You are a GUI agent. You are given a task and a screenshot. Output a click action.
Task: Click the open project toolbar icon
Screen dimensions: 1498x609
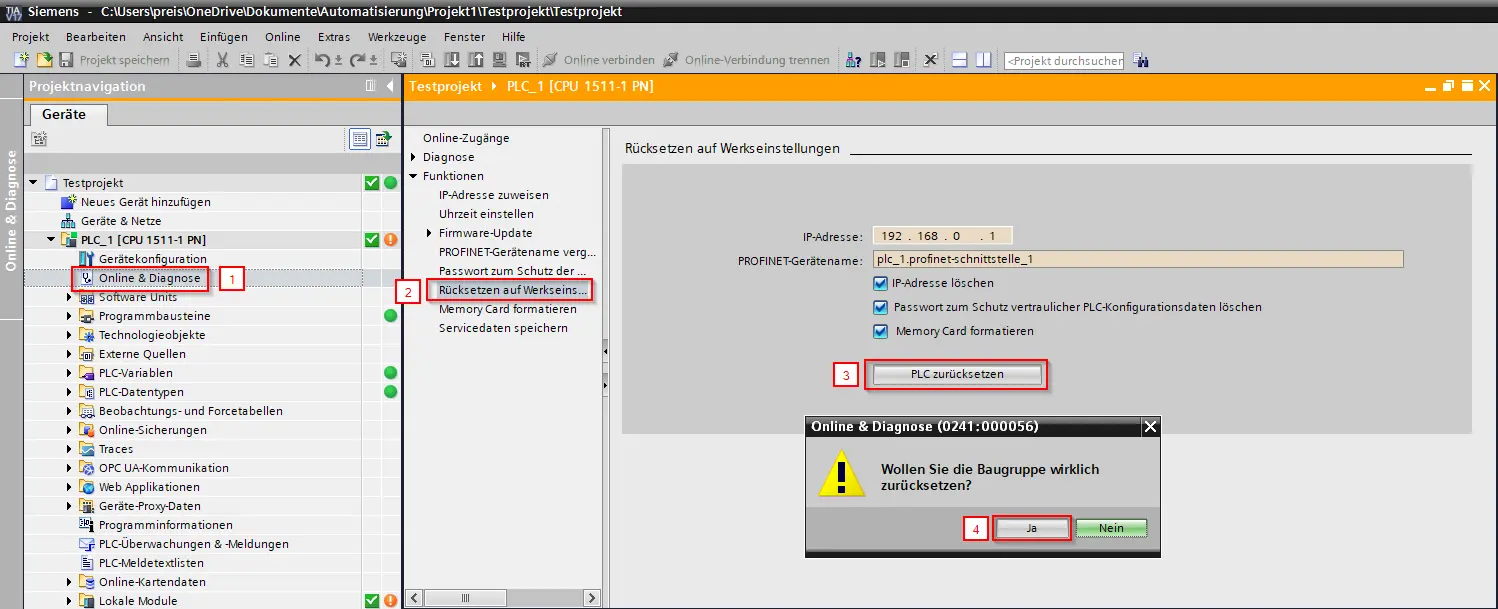click(44, 60)
